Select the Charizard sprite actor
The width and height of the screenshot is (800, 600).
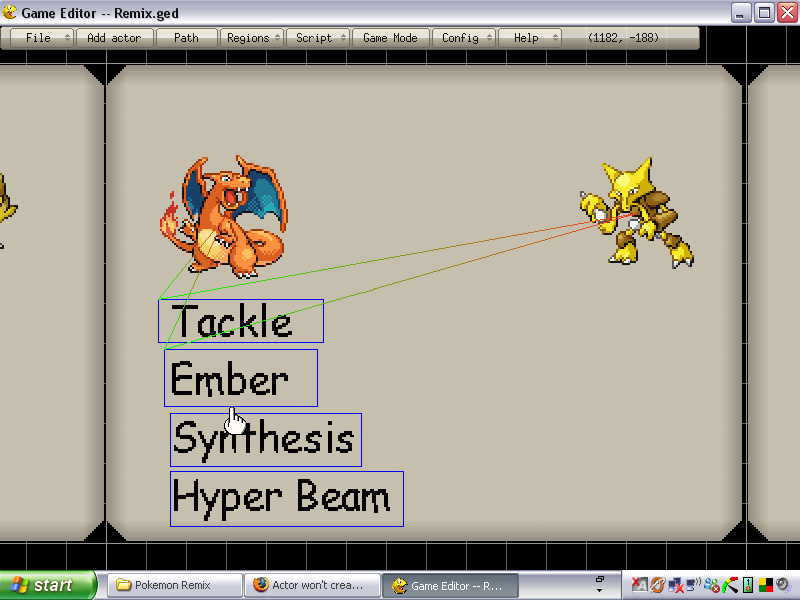223,217
